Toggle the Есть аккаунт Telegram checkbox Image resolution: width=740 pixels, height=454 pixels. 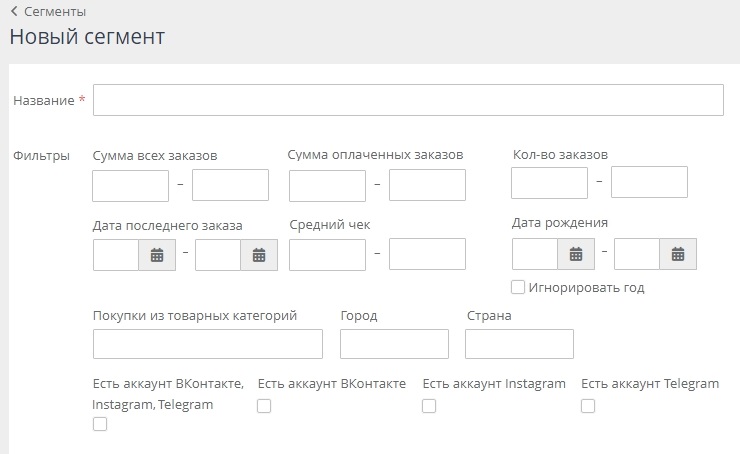(588, 406)
